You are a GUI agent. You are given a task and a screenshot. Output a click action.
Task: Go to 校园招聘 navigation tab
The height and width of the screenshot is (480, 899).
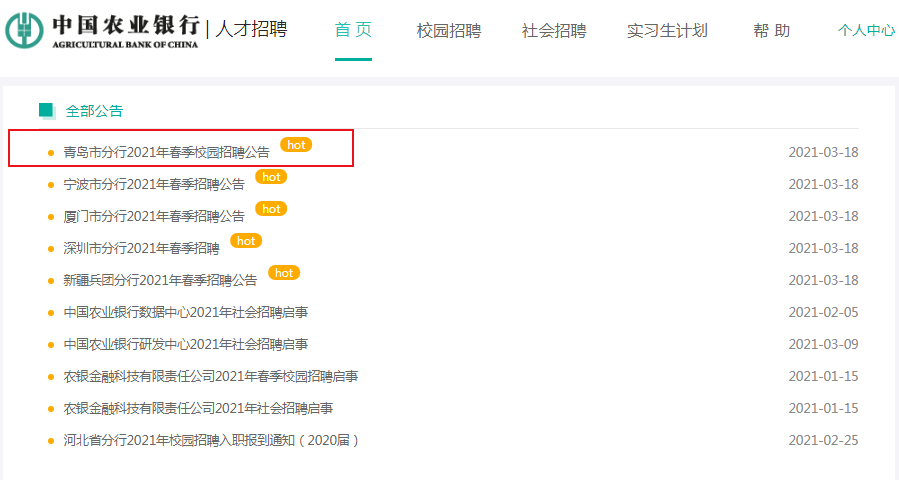pyautogui.click(x=449, y=30)
